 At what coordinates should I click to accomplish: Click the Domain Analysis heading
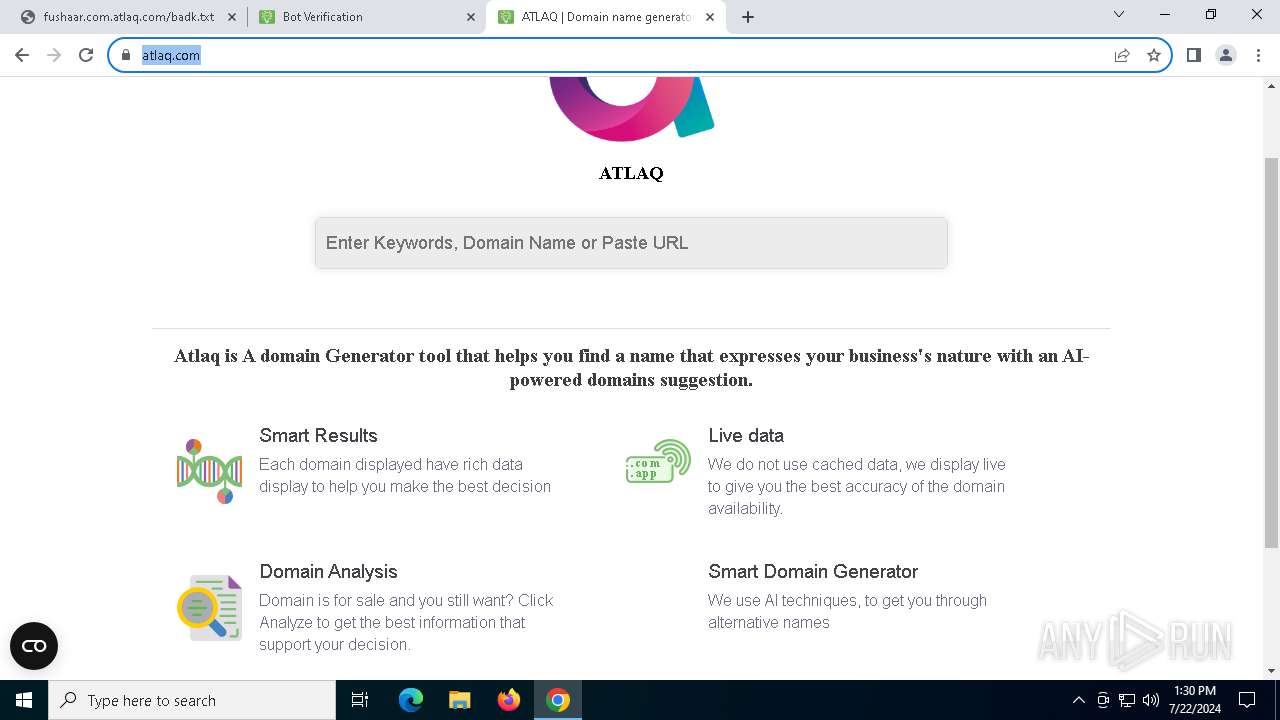(x=328, y=571)
